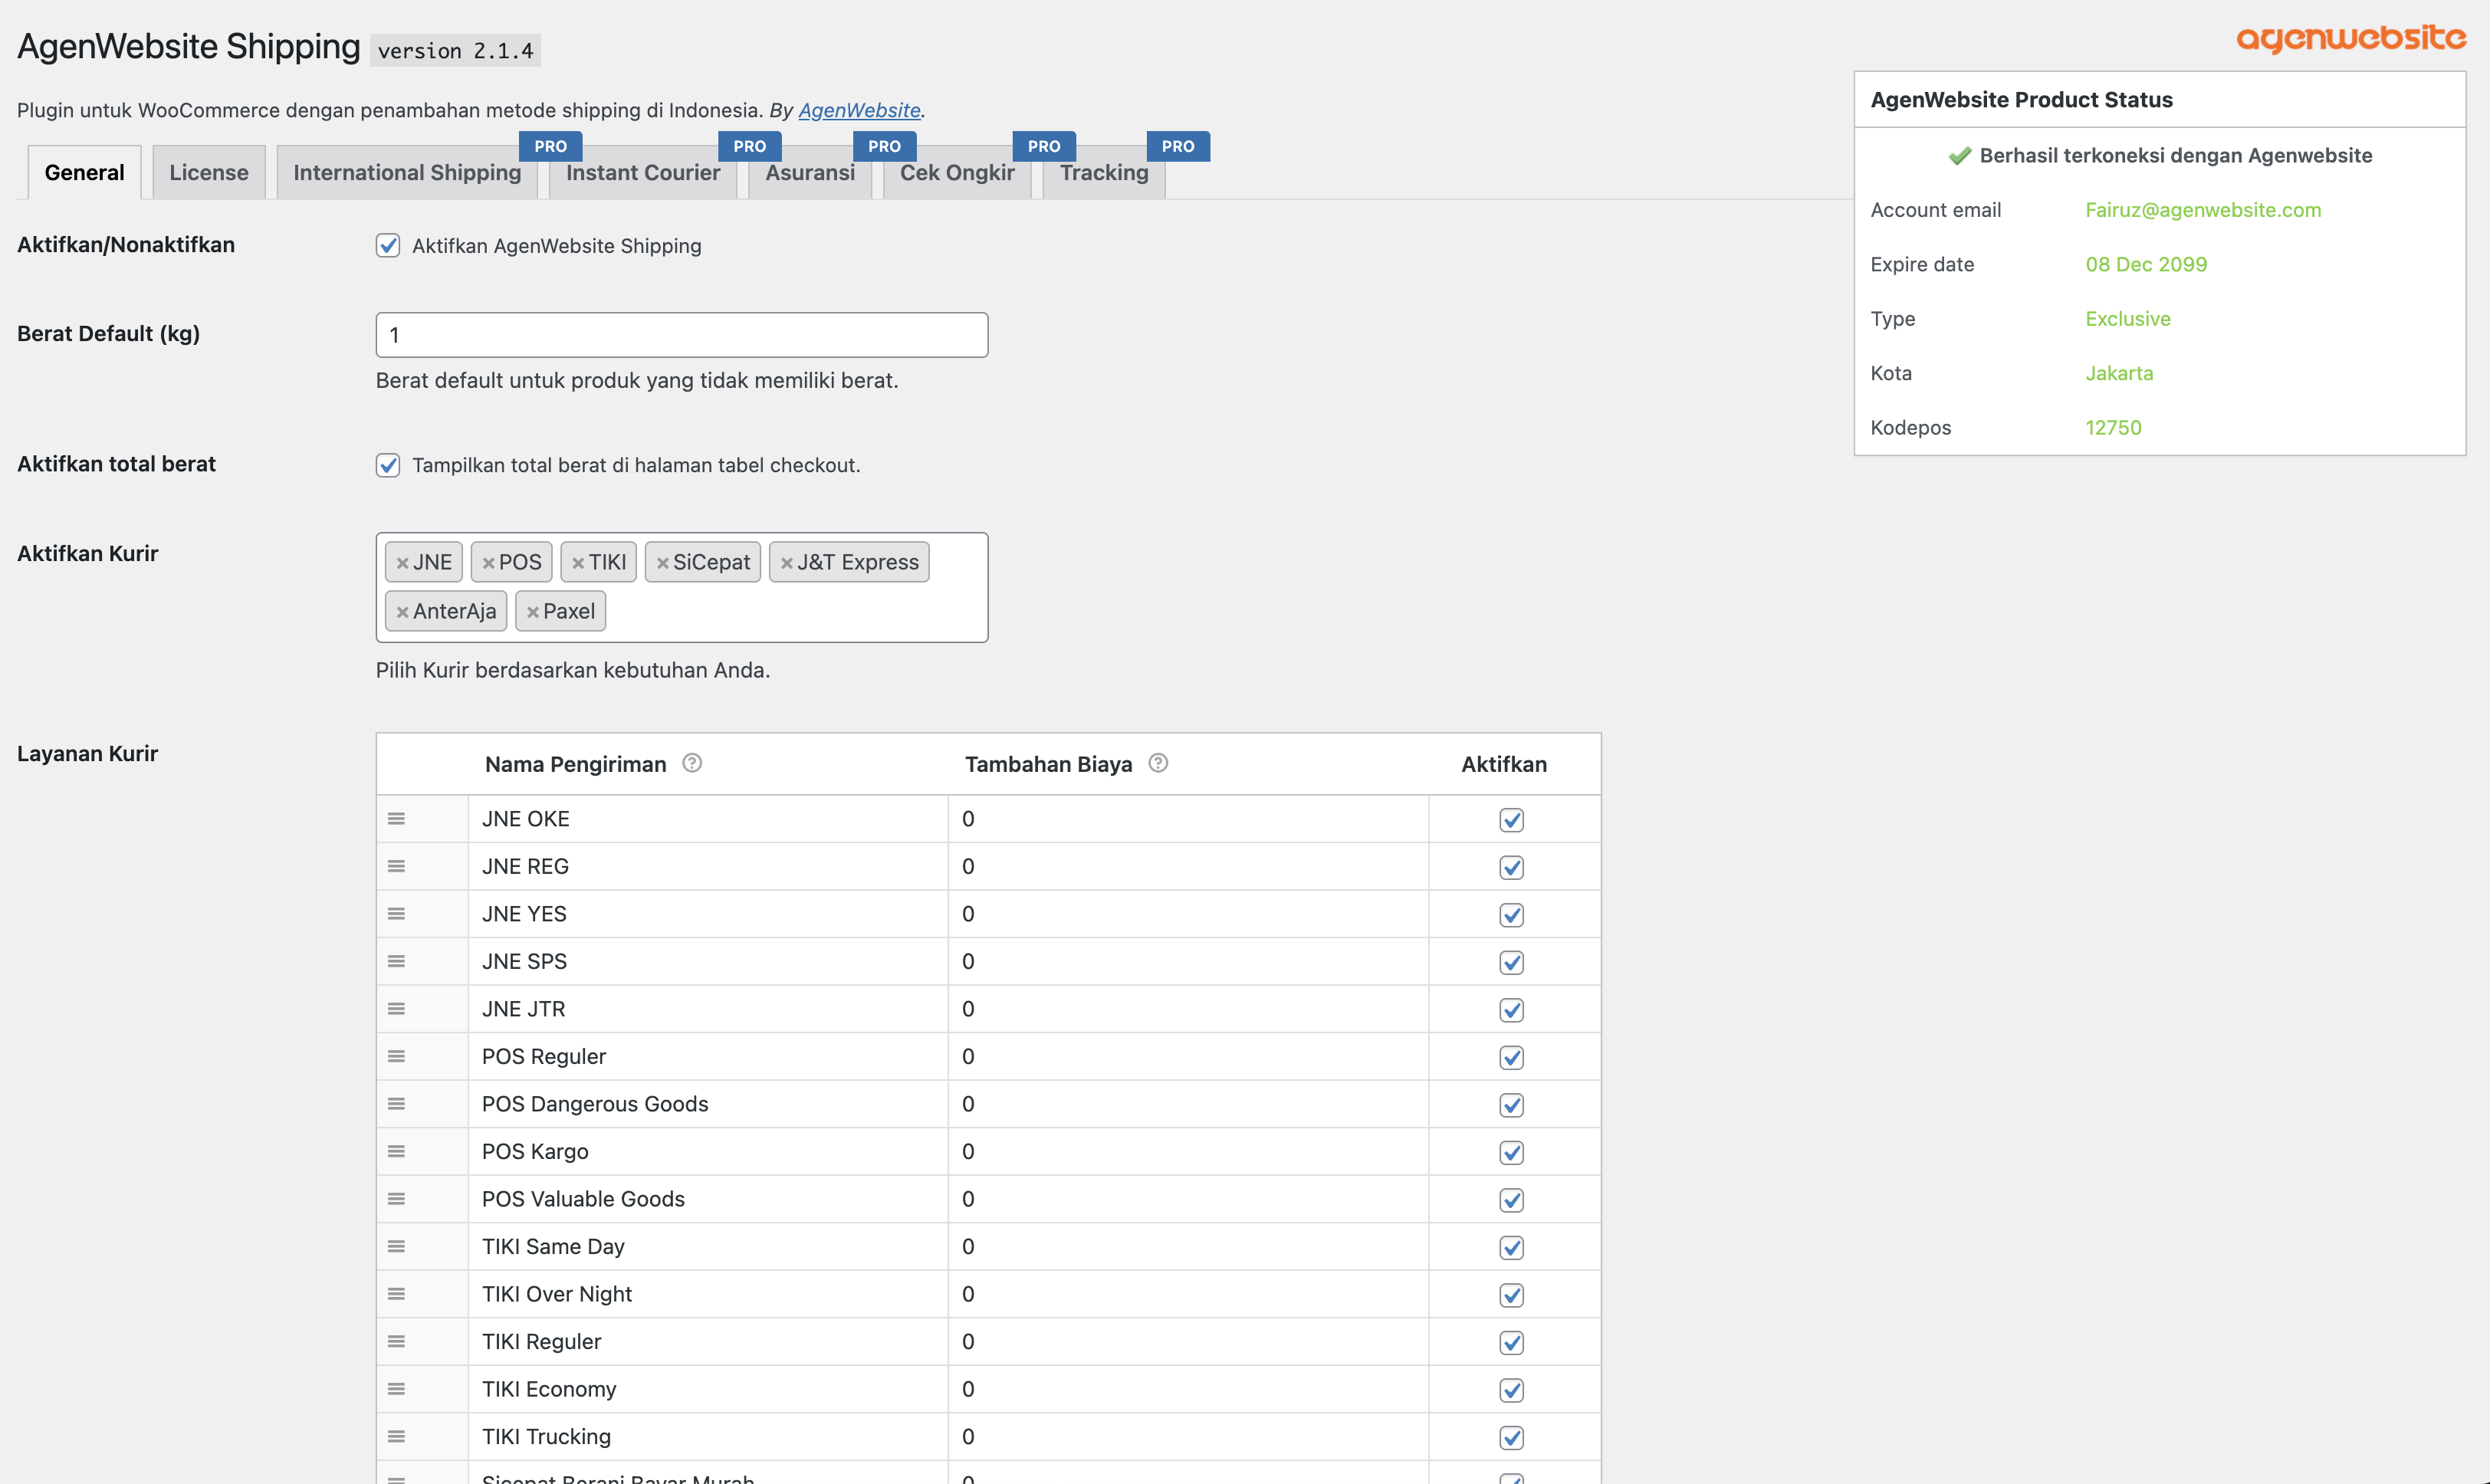The width and height of the screenshot is (2490, 1484).
Task: Open the Cek Ongkir tab
Action: (957, 172)
